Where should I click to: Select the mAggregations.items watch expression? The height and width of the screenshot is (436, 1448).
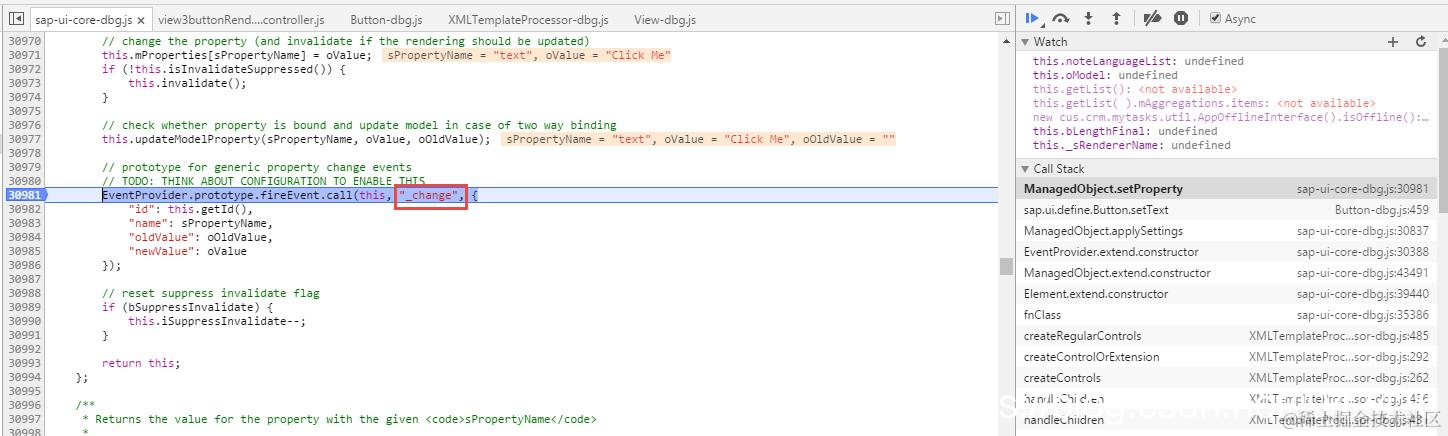(x=1204, y=103)
